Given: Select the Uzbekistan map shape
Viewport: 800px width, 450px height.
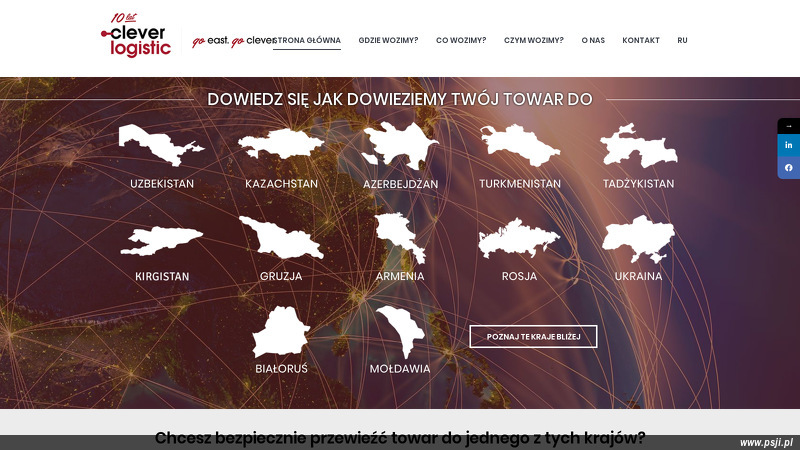Looking at the screenshot, I should (161, 145).
